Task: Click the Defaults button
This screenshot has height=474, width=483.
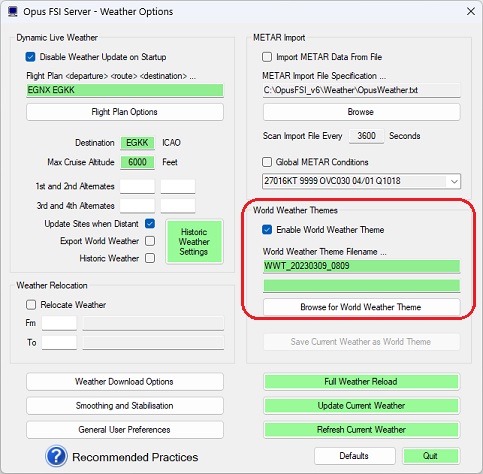Action: (x=354, y=456)
